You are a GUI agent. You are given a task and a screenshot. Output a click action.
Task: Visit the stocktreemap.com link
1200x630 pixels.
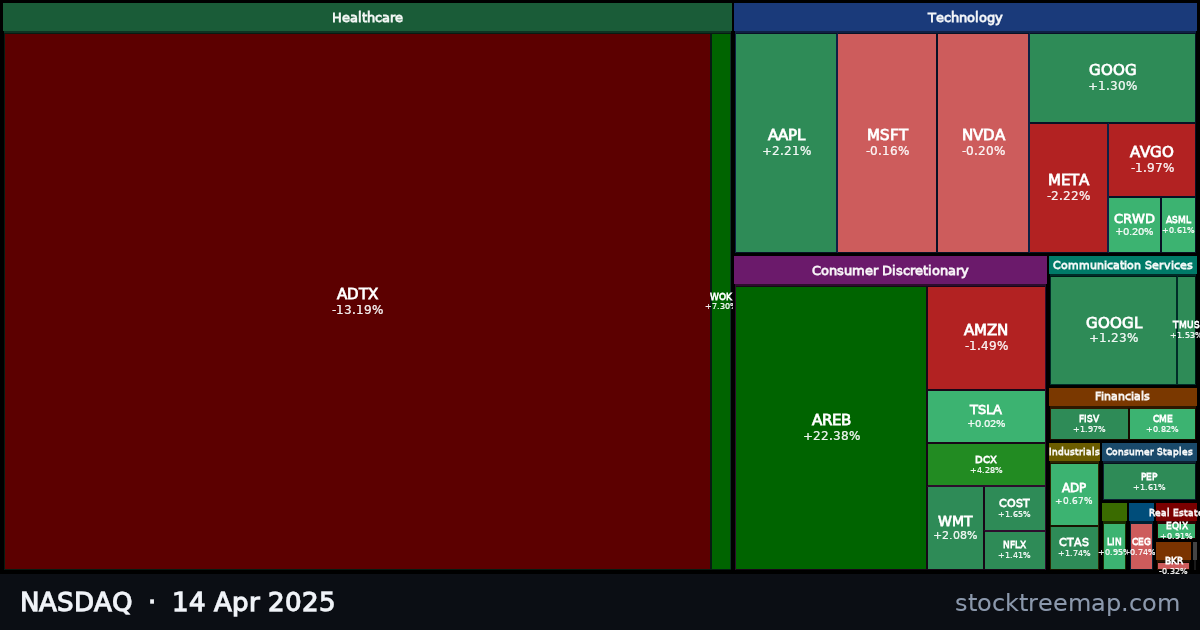[x=1067, y=603]
